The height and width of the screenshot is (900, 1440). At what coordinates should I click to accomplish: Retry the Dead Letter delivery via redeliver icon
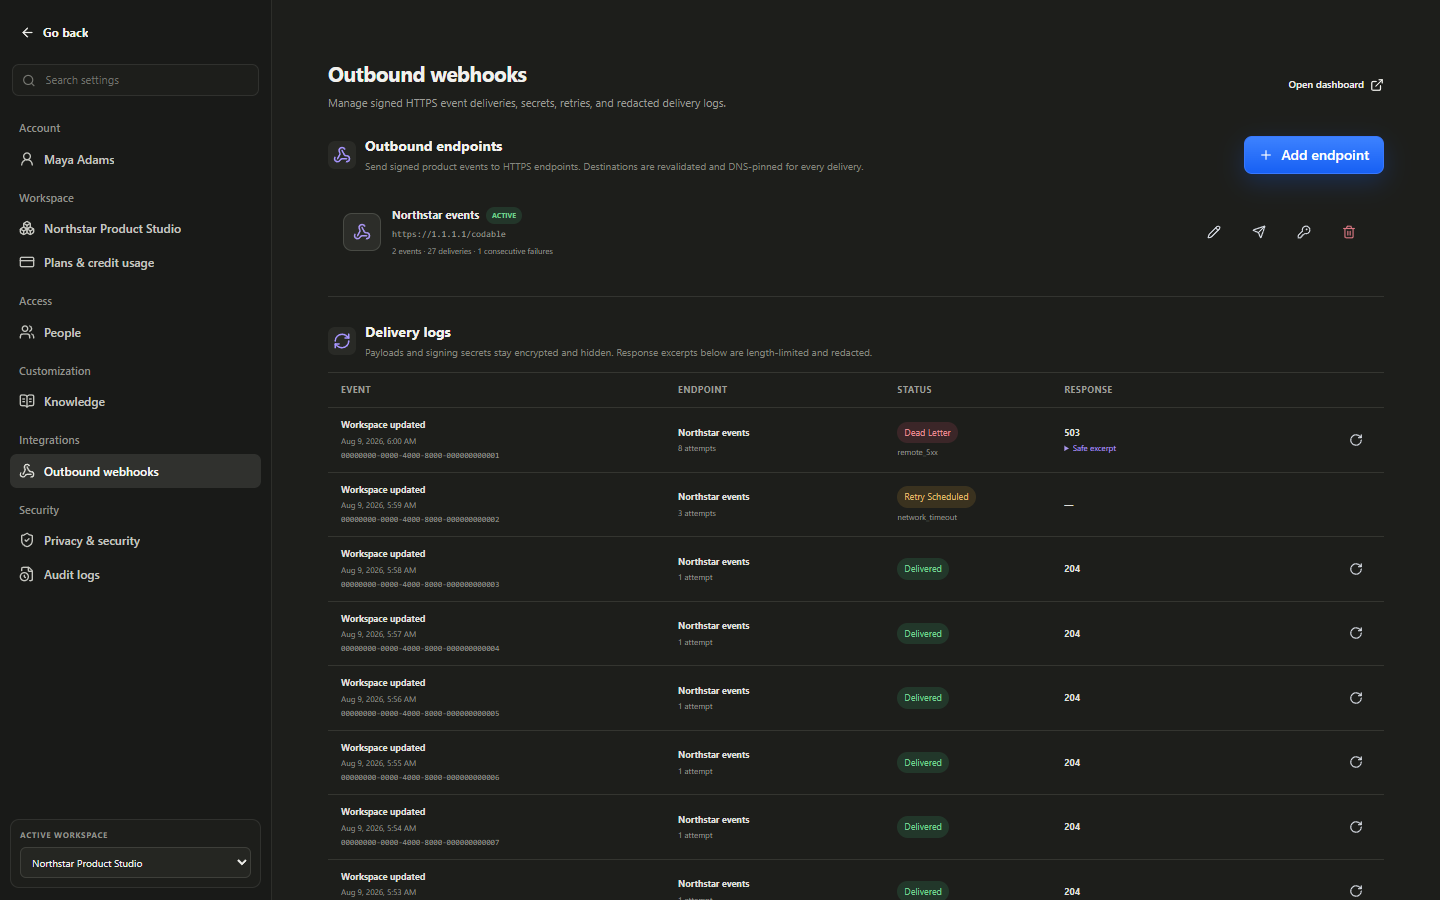click(x=1356, y=440)
